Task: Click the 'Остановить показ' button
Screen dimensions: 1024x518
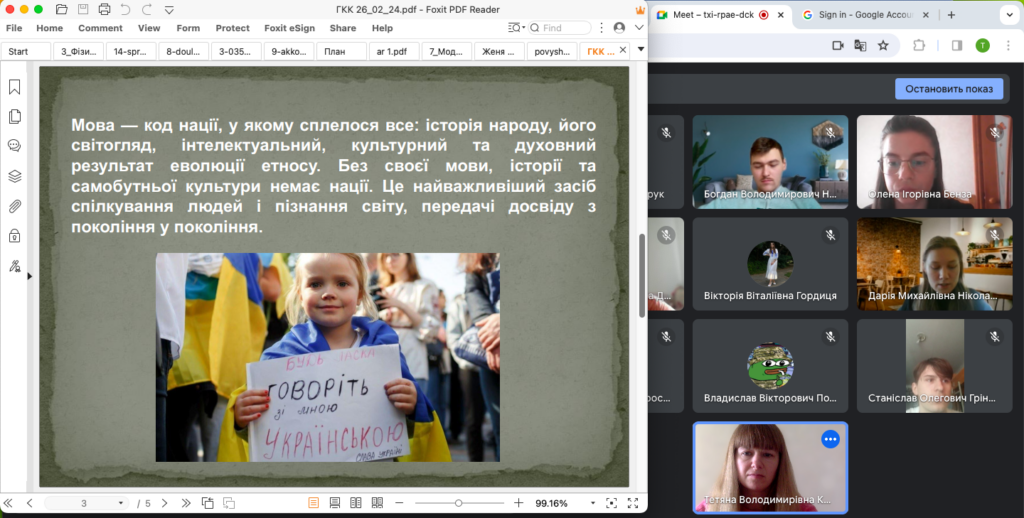Action: coord(948,89)
